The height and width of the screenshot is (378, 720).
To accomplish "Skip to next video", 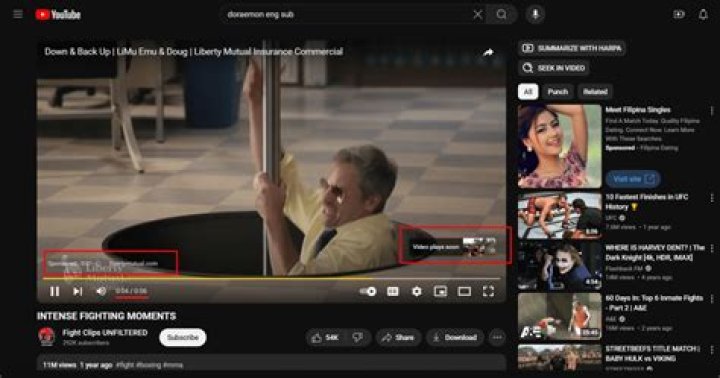I will pyautogui.click(x=78, y=291).
